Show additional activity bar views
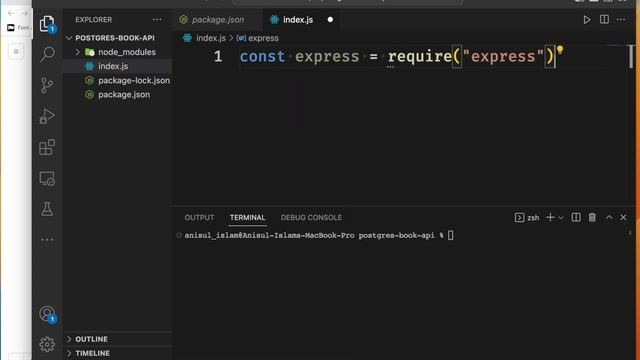This screenshot has width=640, height=360. tap(47, 240)
